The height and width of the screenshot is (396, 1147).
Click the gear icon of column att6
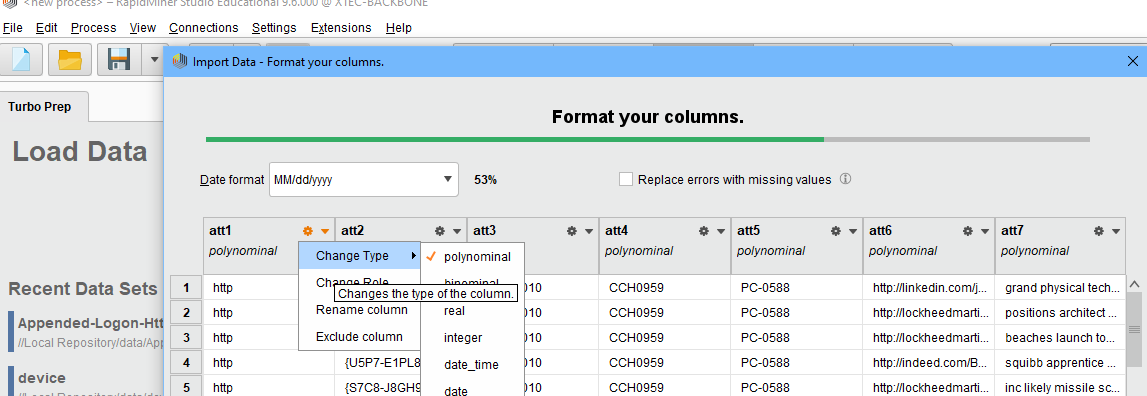[967, 231]
